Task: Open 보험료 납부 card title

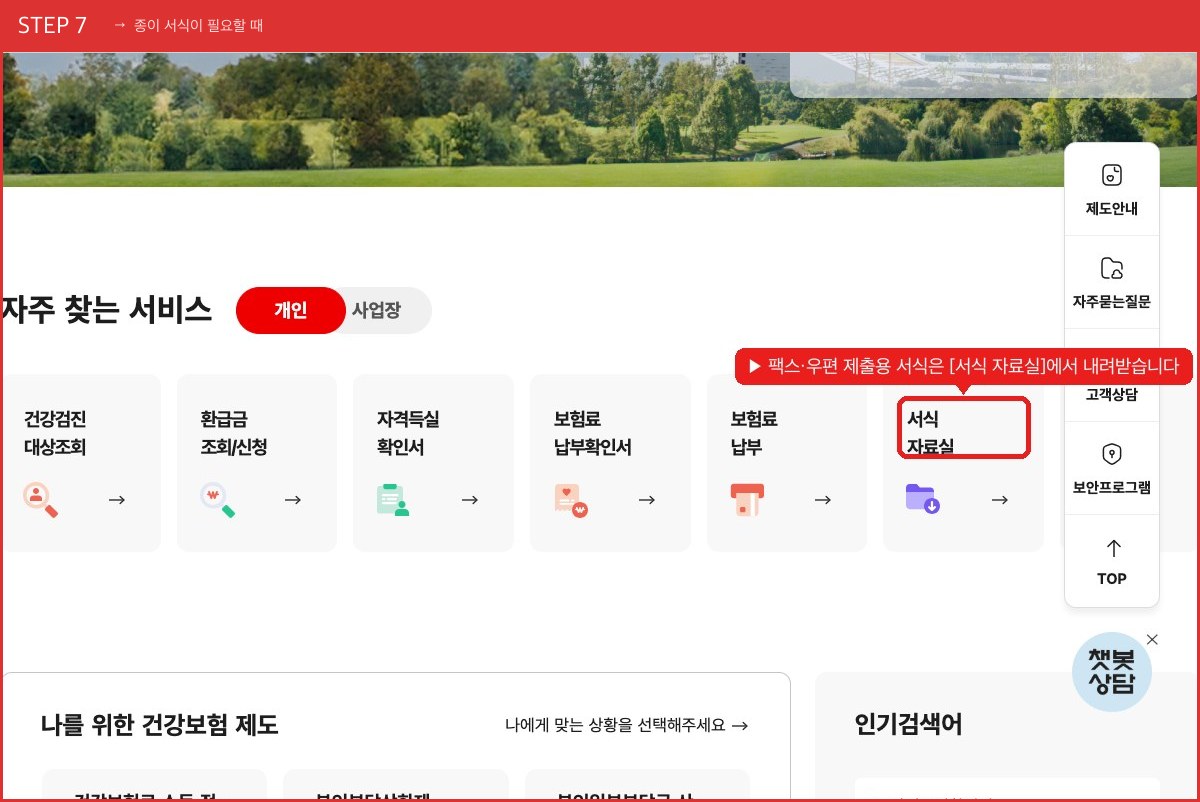Action: [754, 433]
